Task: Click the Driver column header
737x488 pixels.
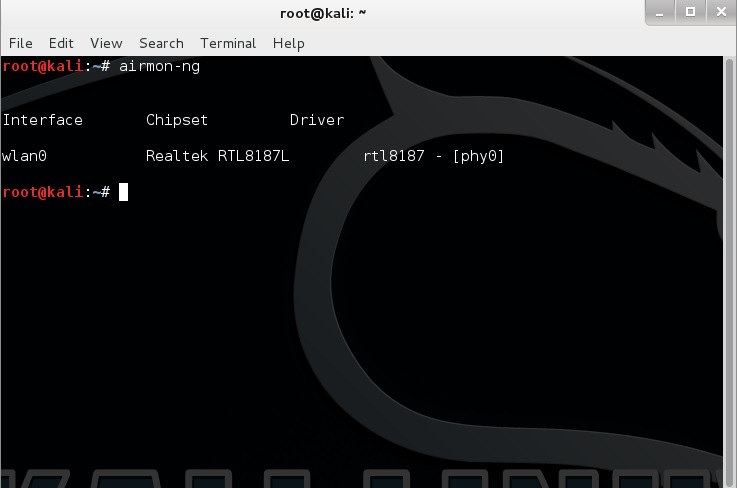Action: tap(316, 120)
